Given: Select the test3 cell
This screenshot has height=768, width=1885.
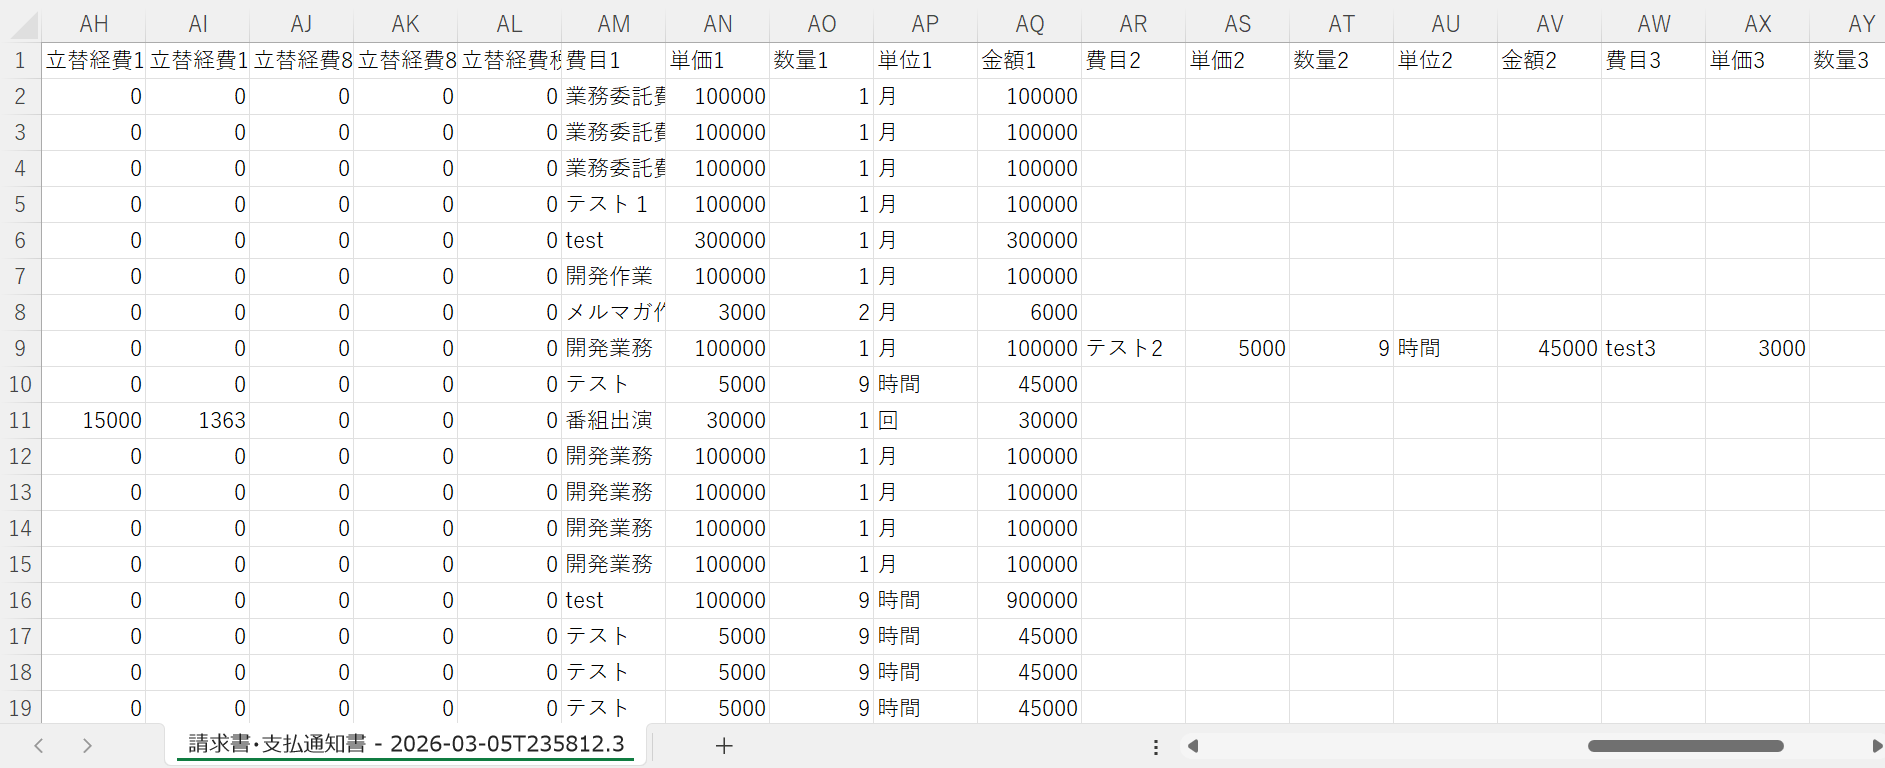Looking at the screenshot, I should pyautogui.click(x=1654, y=348).
